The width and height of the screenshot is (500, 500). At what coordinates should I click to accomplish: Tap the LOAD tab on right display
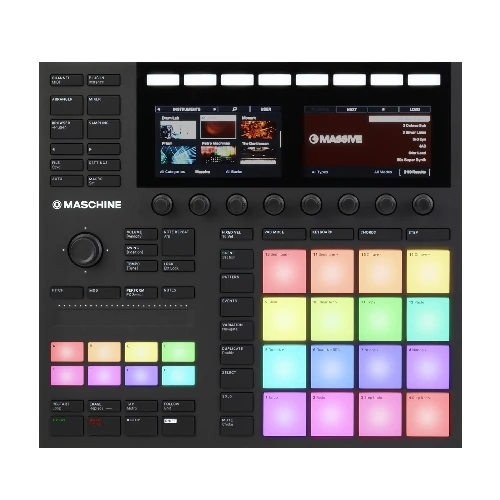[x=415, y=109]
